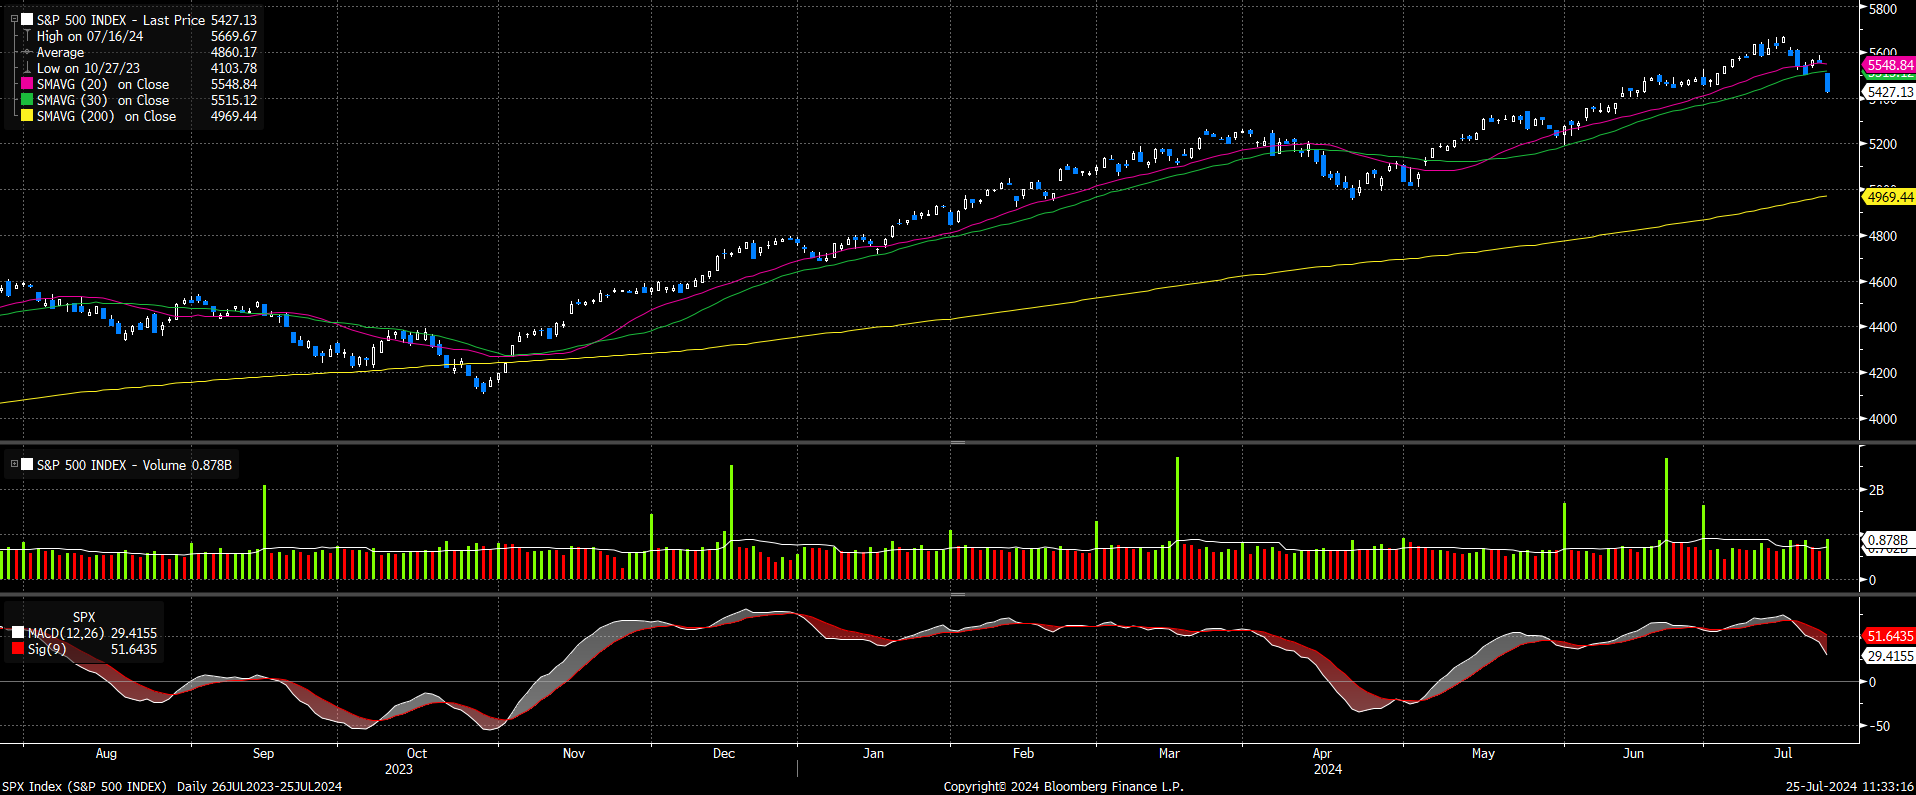The image size is (1916, 795).
Task: Click the 'SPX' title in MACD legend
Action: click(84, 617)
